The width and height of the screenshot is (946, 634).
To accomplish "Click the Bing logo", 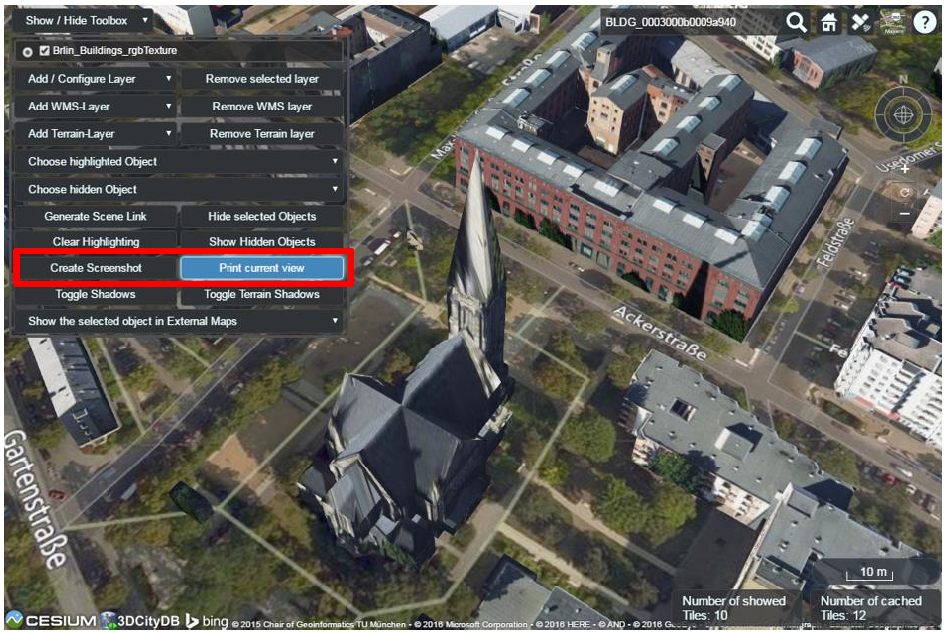I will (207, 621).
